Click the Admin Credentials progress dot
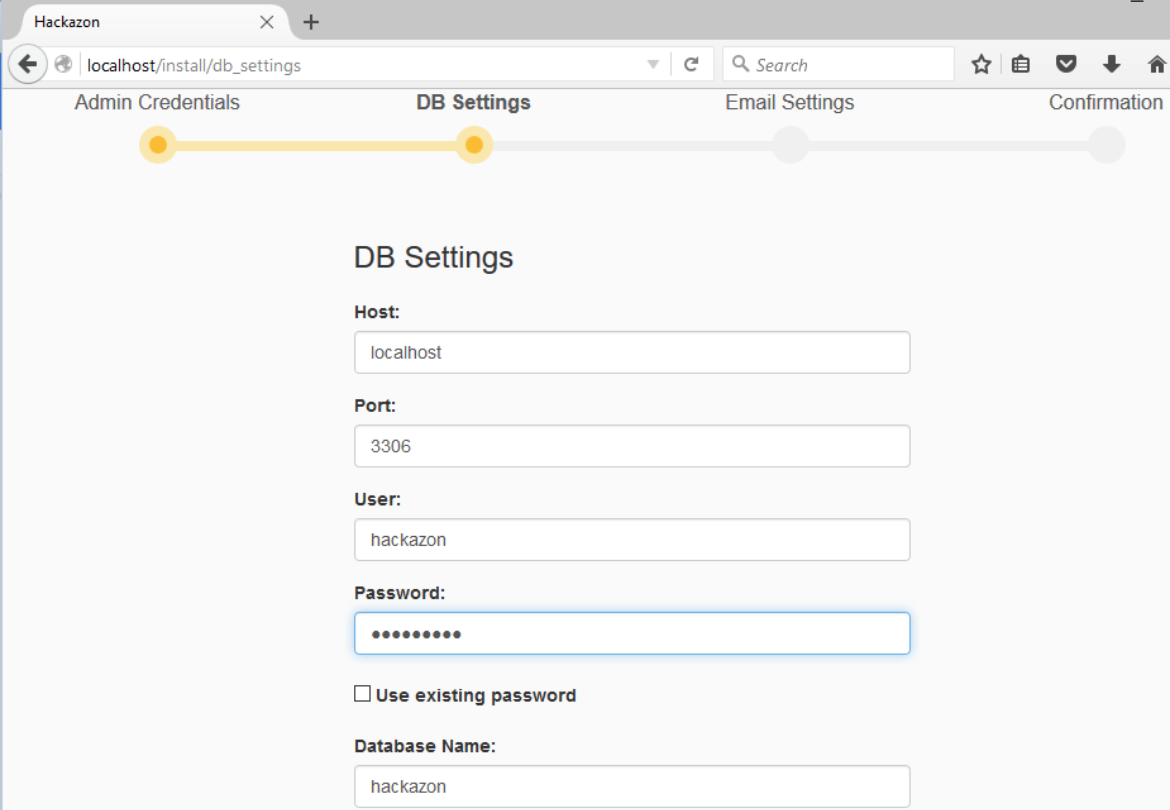Screen dimensions: 1170x810 [x=158, y=145]
